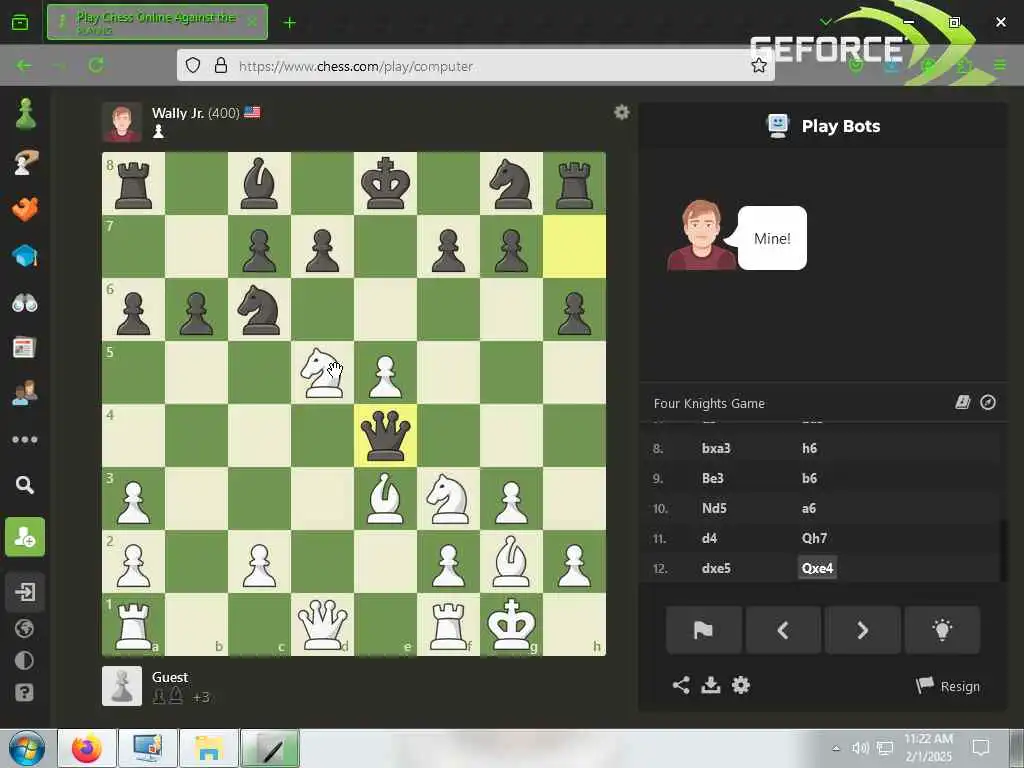Open the language globe icon
This screenshot has width=1024, height=768.
(x=24, y=629)
